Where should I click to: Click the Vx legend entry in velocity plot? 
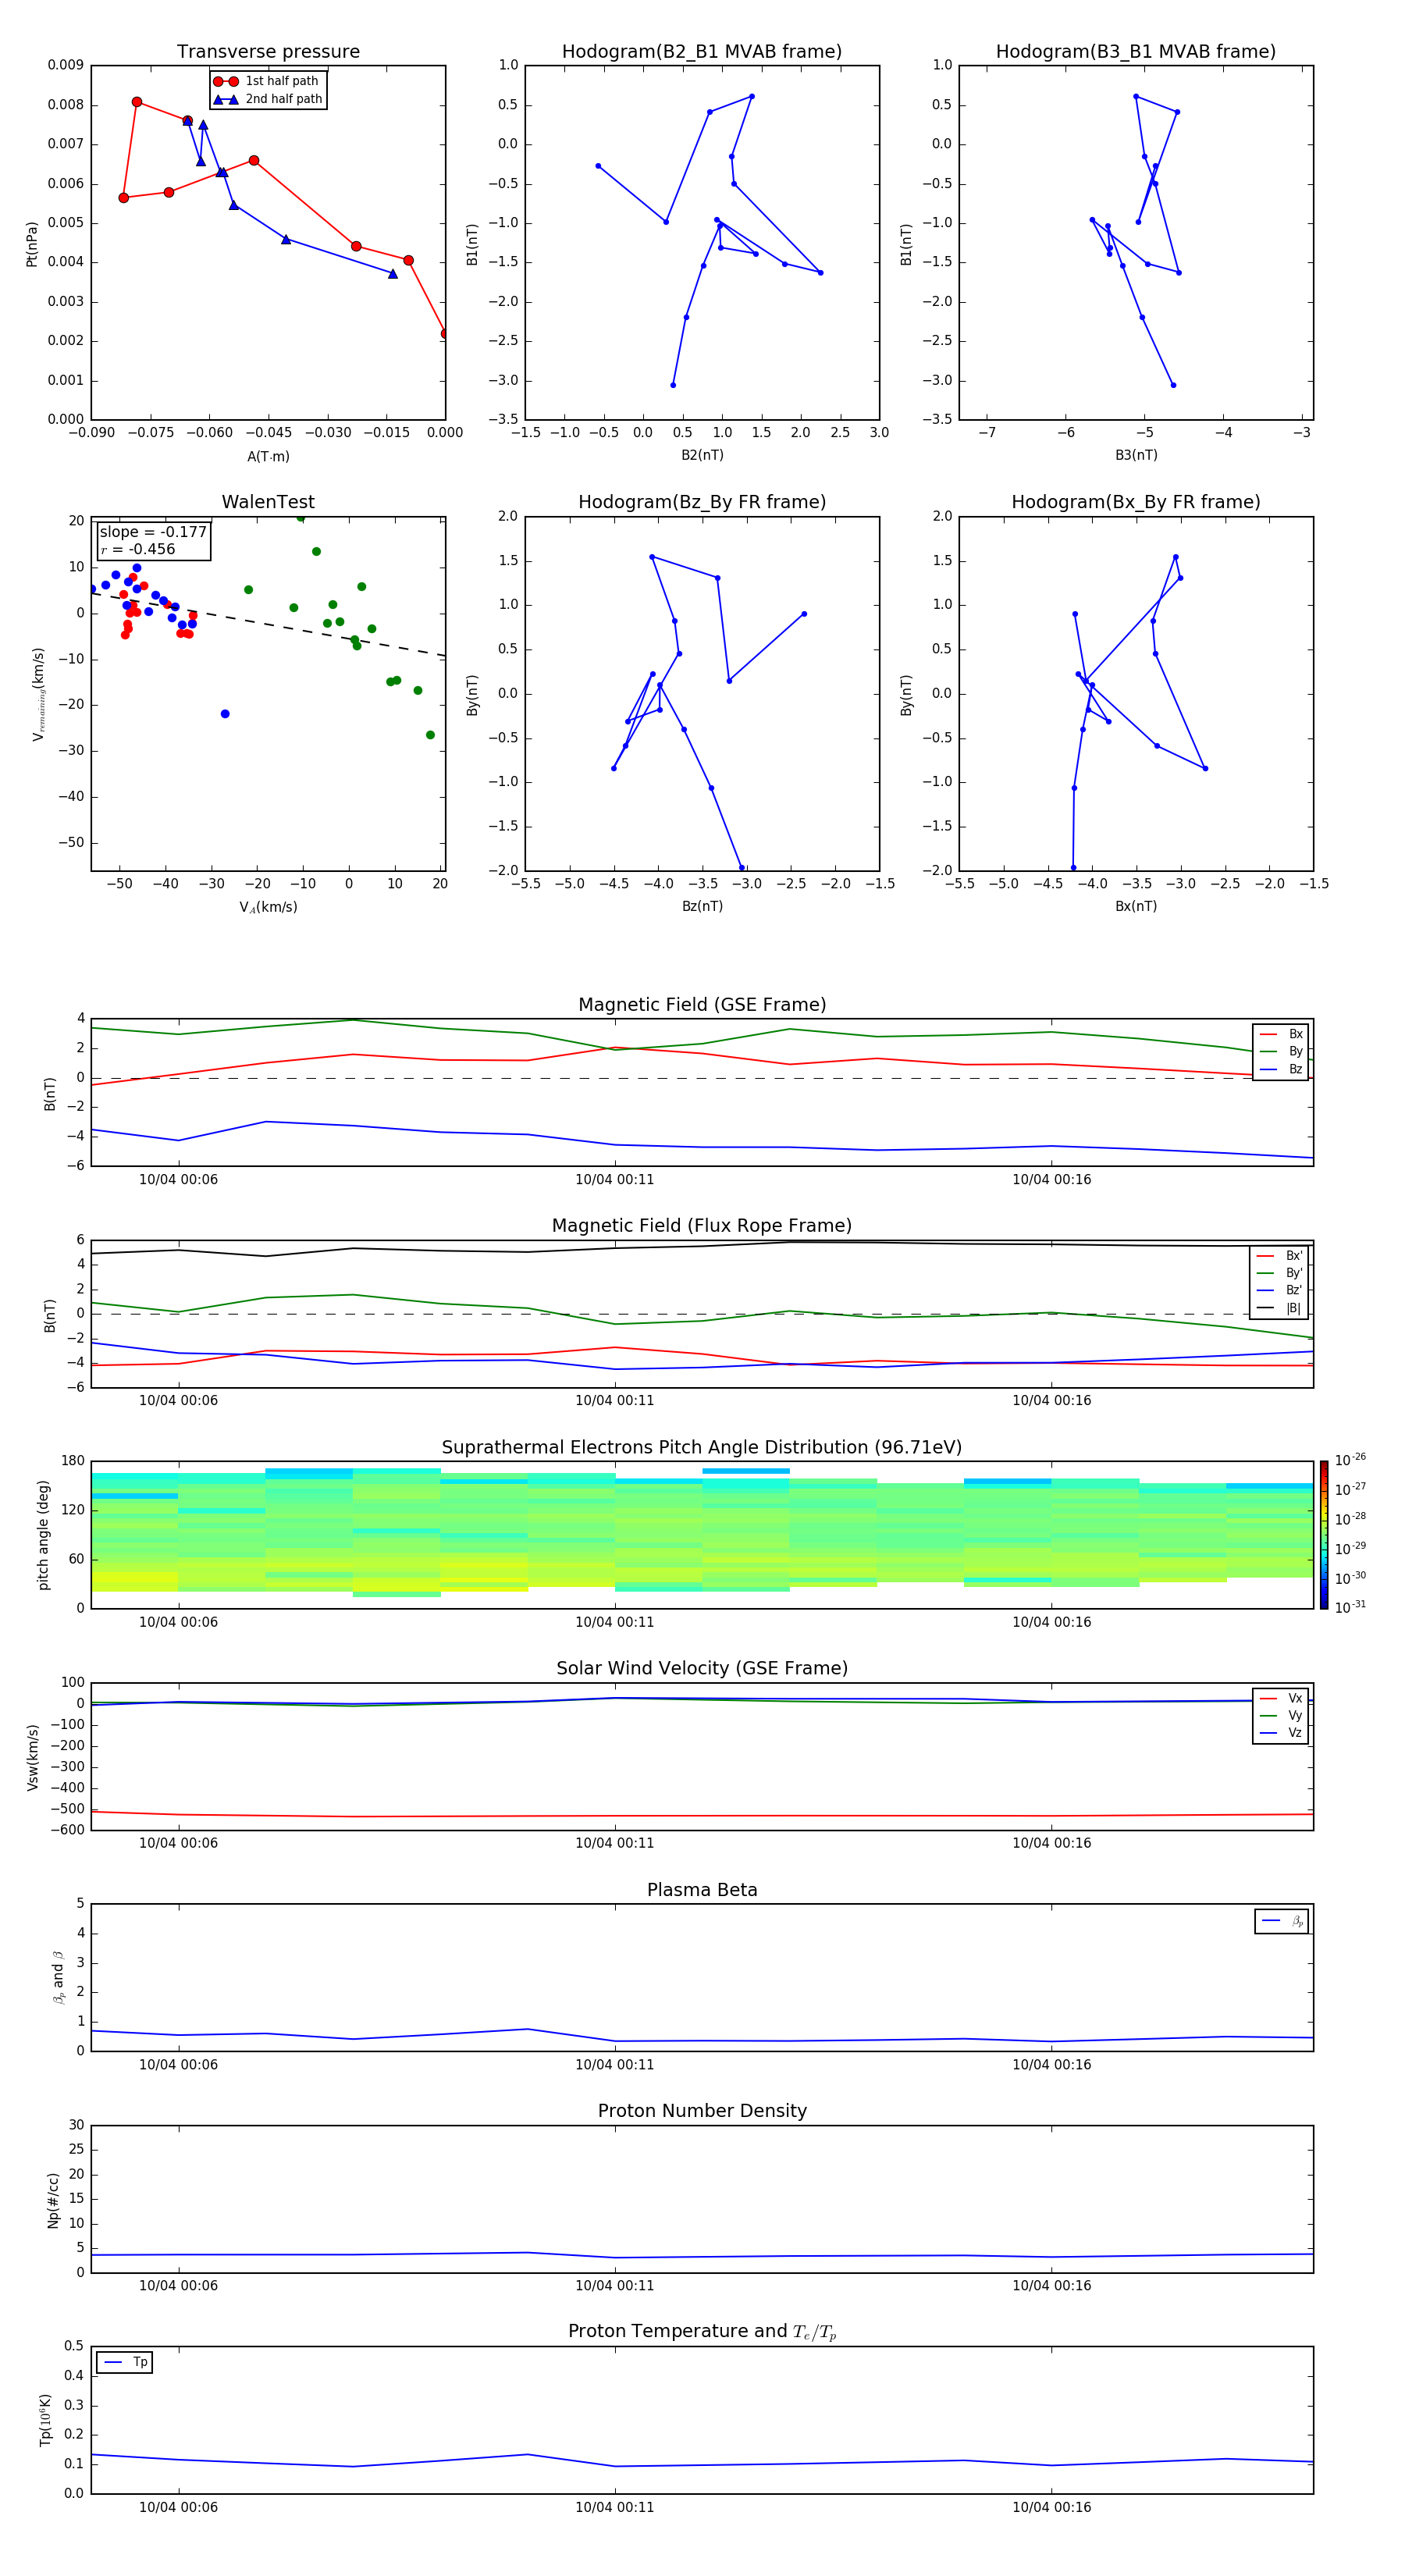[1281, 1698]
